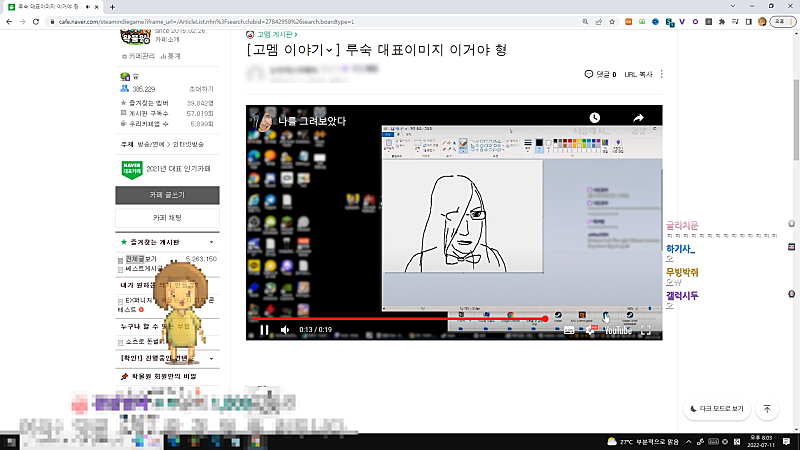Click the video Share arrow icon

pos(638,118)
